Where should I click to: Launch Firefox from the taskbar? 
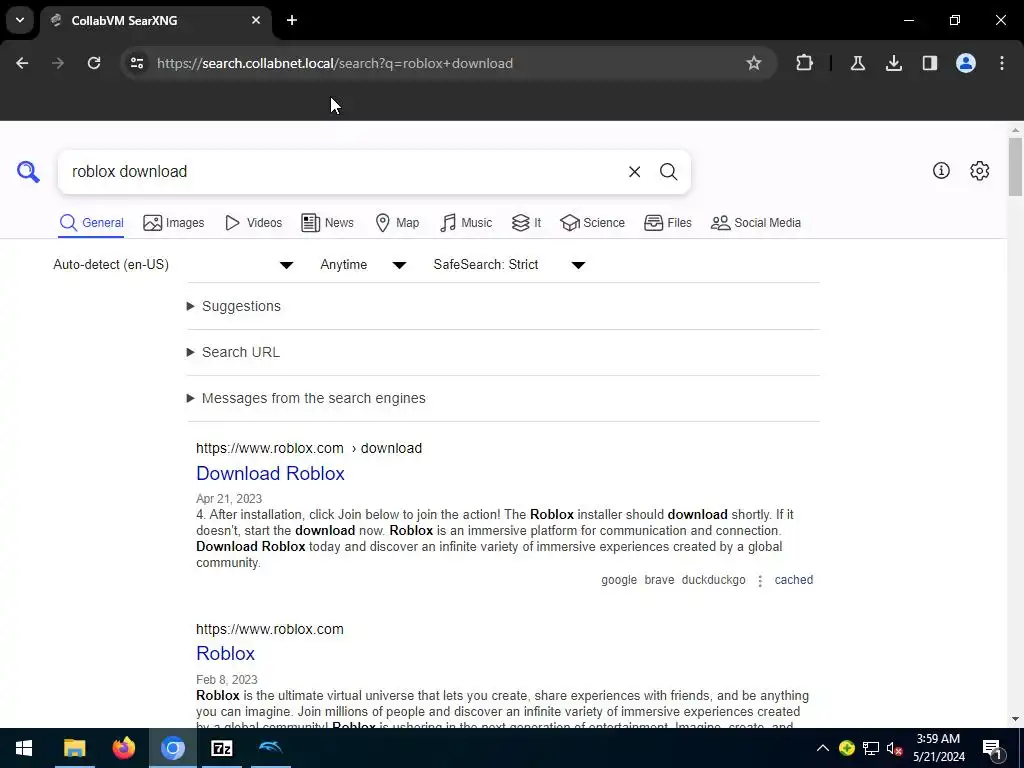pos(123,748)
